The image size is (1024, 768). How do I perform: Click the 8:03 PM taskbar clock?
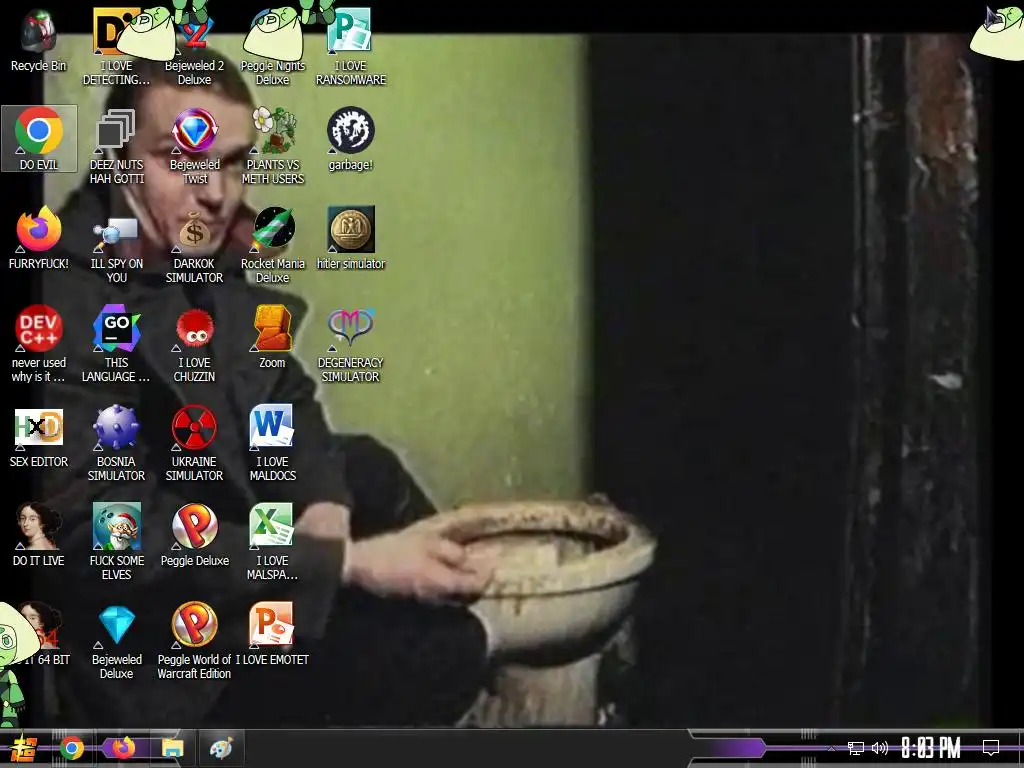pos(931,748)
